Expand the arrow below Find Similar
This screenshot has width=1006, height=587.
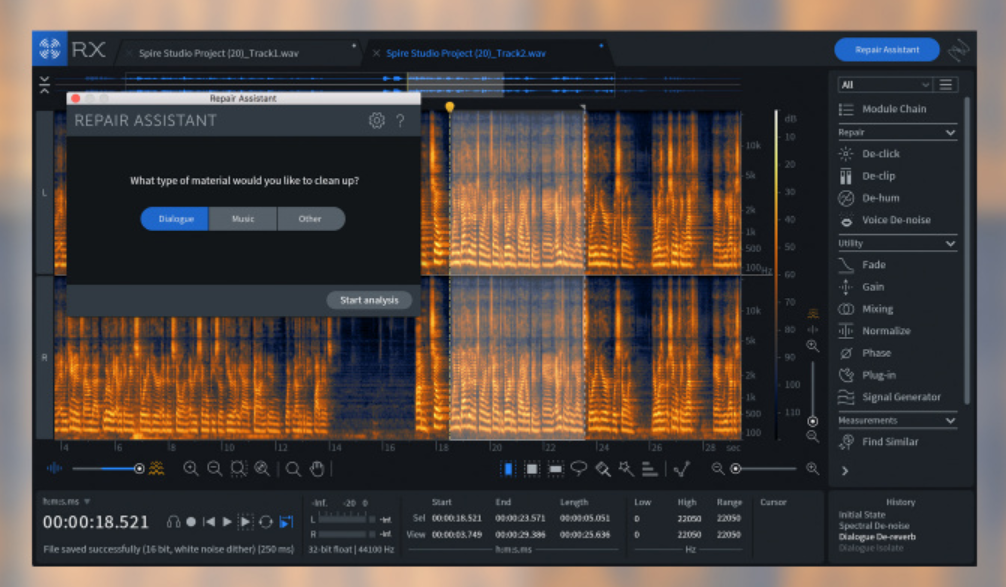845,471
